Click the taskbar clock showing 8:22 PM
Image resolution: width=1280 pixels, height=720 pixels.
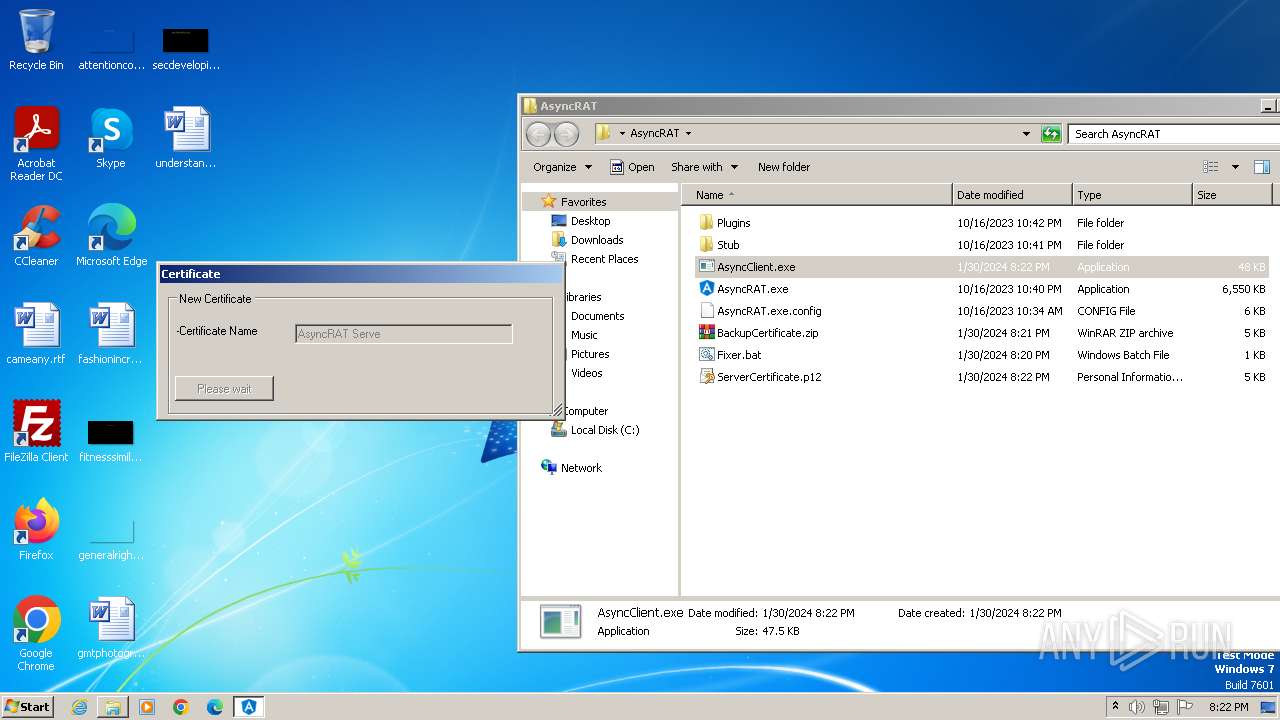coord(1228,707)
